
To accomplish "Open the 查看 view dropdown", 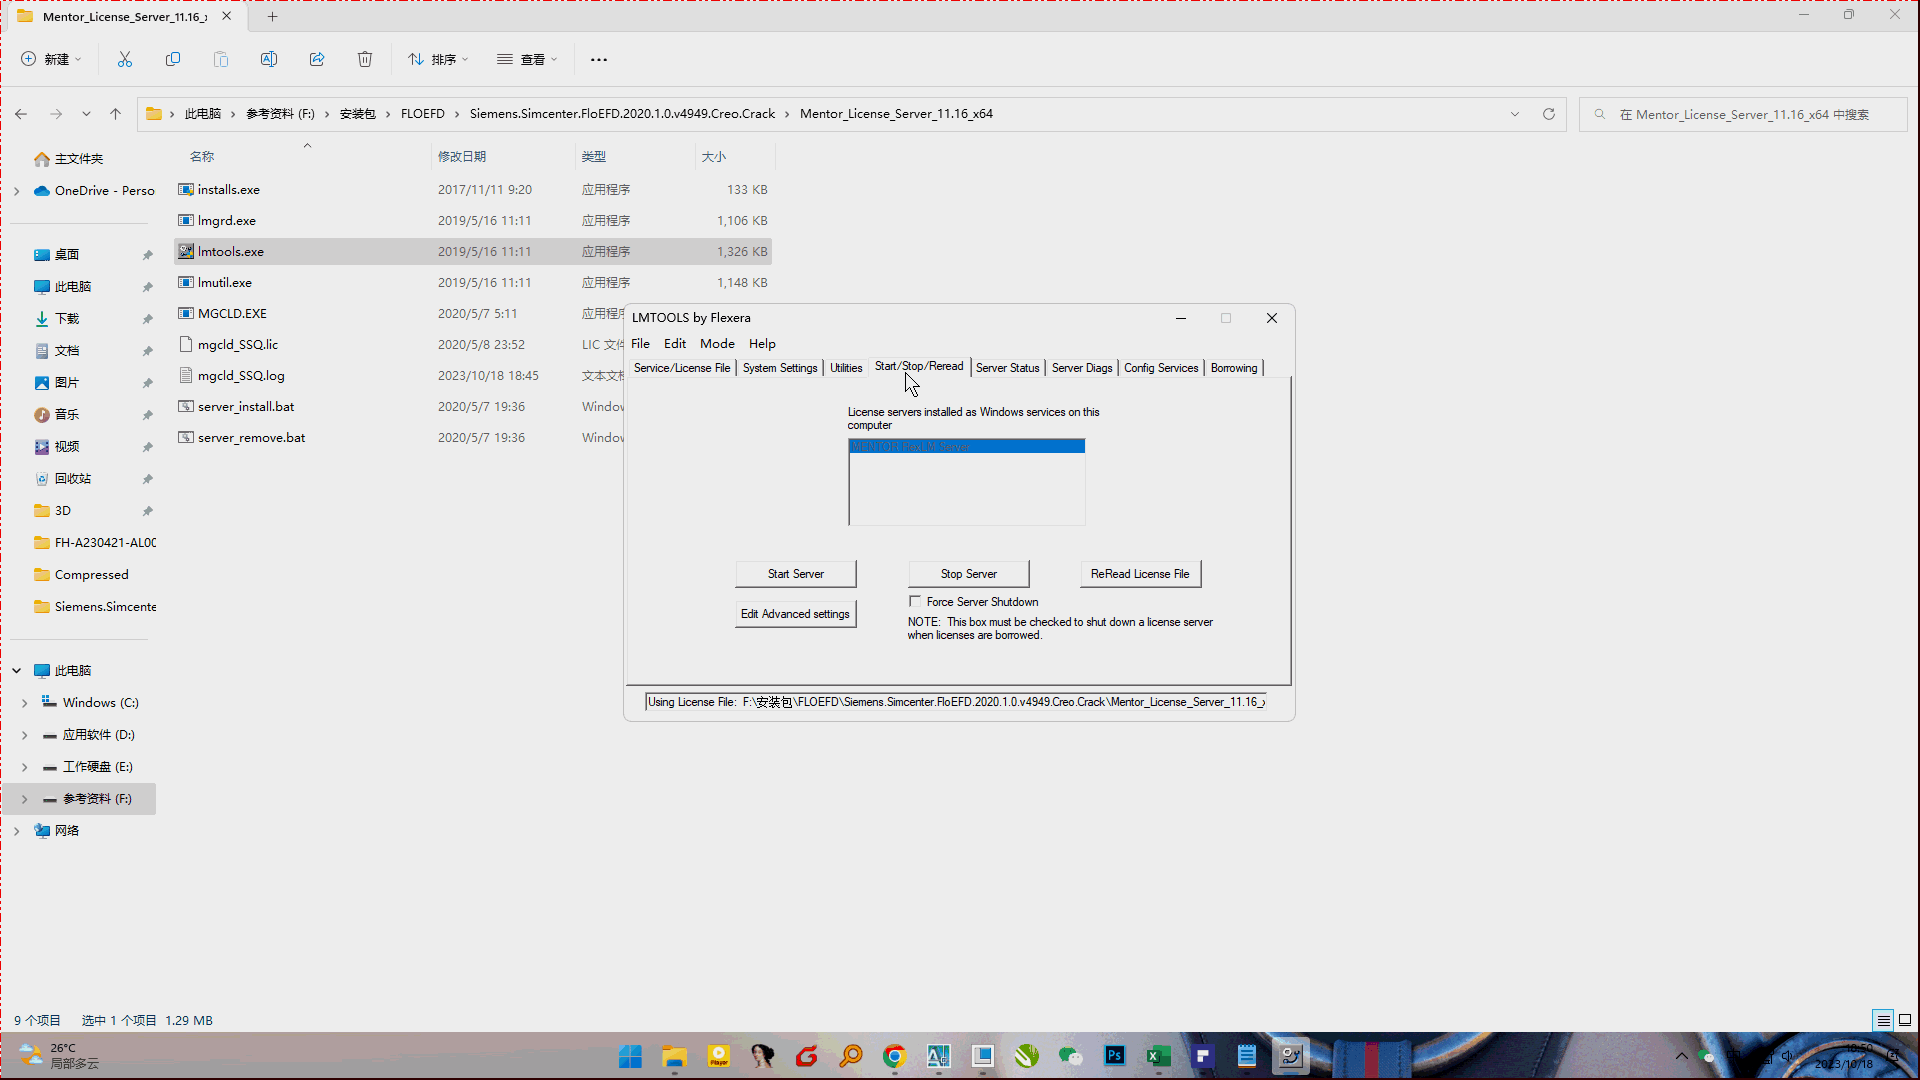I will coord(527,60).
